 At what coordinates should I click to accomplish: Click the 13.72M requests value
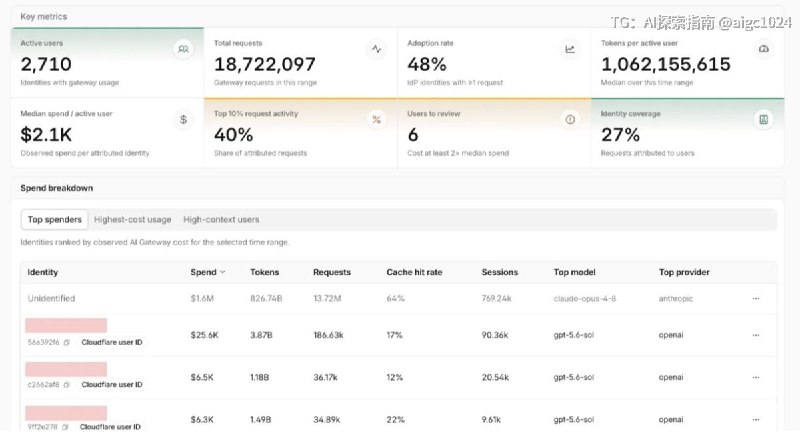point(327,298)
